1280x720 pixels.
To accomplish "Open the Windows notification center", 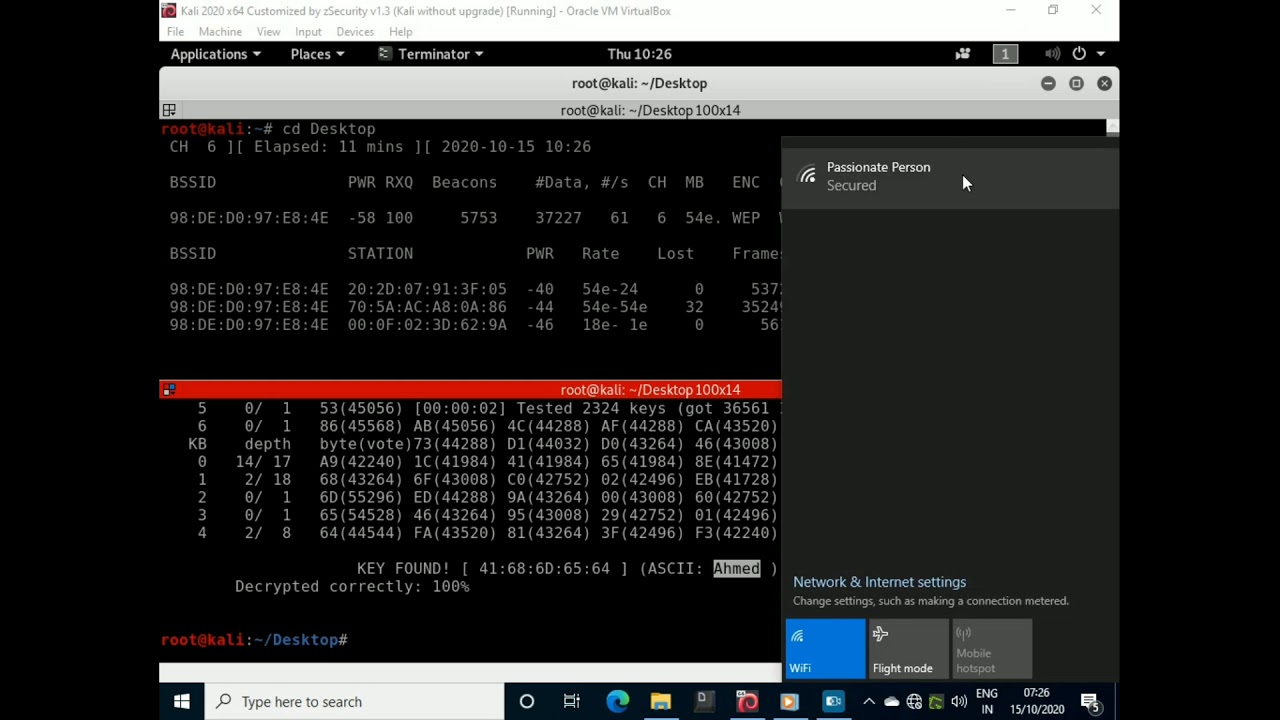I will 1091,702.
